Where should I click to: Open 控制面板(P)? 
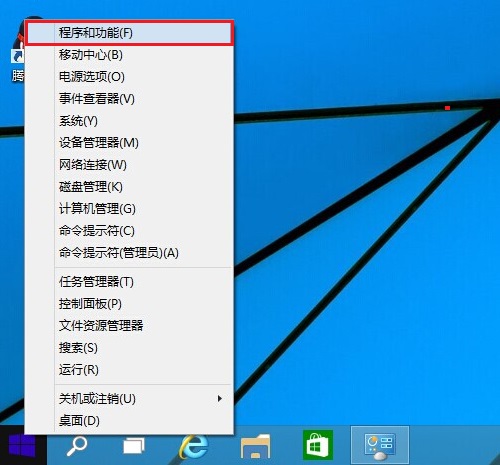tap(129, 304)
